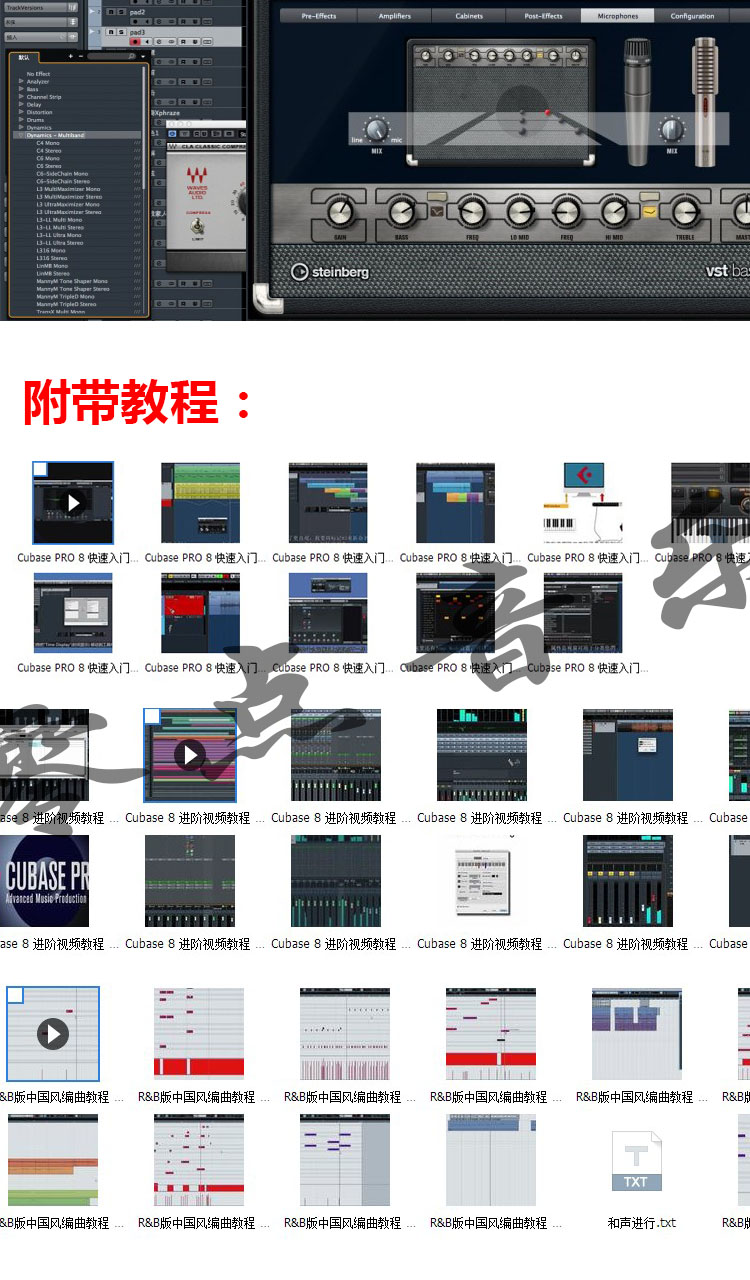Open the Configuration tab
This screenshot has height=1280, width=750.
click(692, 16)
